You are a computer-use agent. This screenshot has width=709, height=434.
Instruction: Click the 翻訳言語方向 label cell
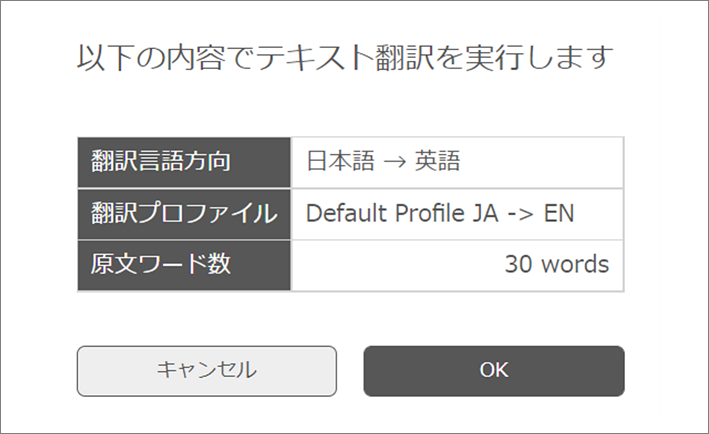[x=184, y=161]
